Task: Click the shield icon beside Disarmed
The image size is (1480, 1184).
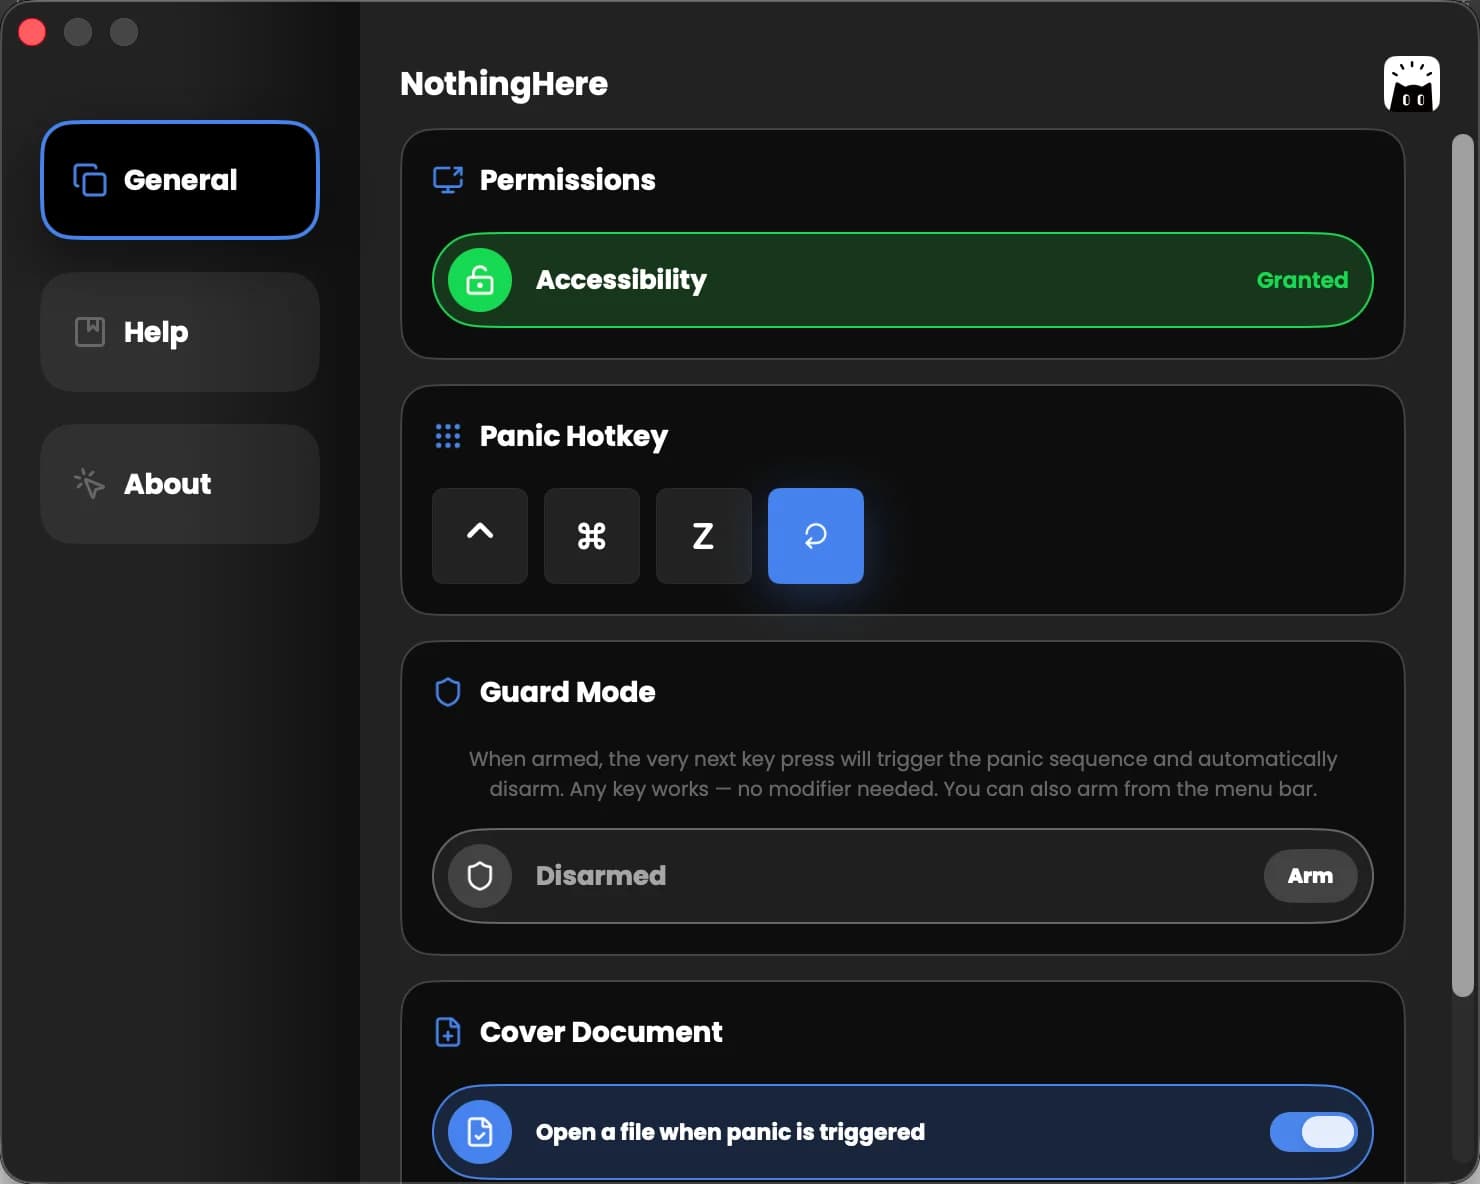Action: 479,875
